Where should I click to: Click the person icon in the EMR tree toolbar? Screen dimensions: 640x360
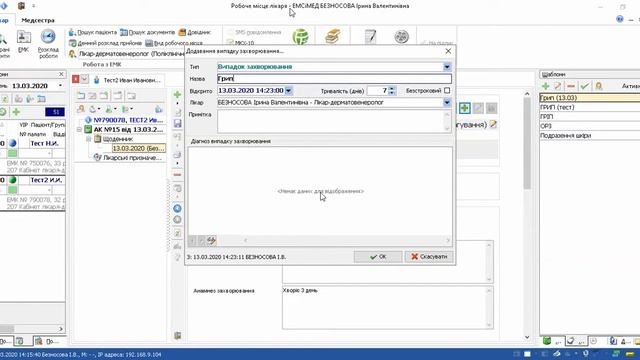[81, 109]
